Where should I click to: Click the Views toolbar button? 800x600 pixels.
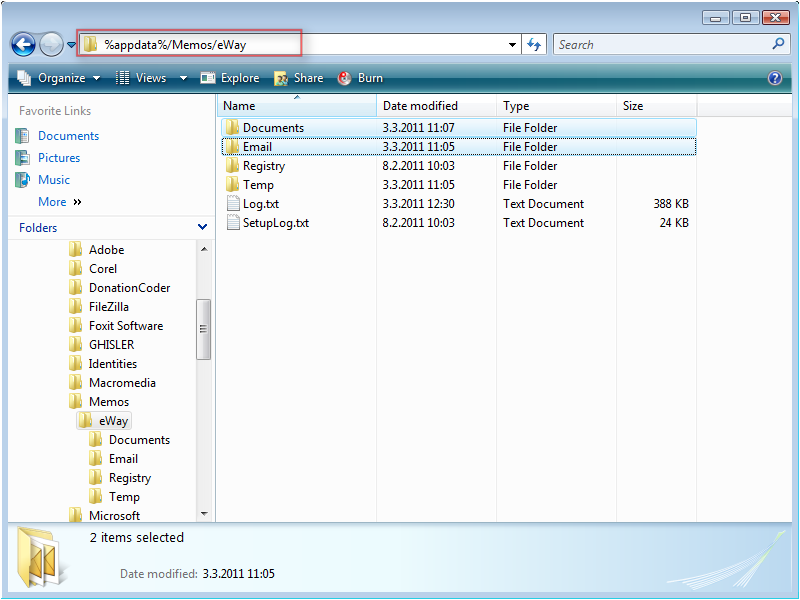coord(141,78)
